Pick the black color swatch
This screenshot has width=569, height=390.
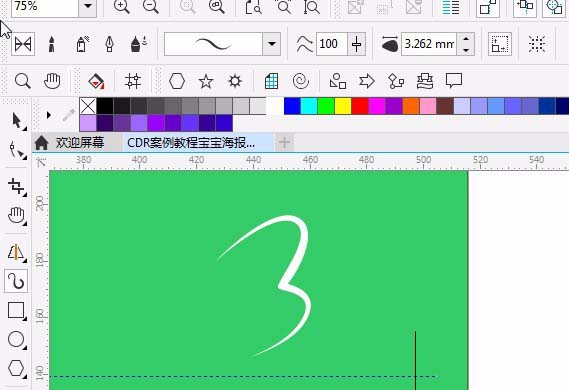tap(105, 106)
